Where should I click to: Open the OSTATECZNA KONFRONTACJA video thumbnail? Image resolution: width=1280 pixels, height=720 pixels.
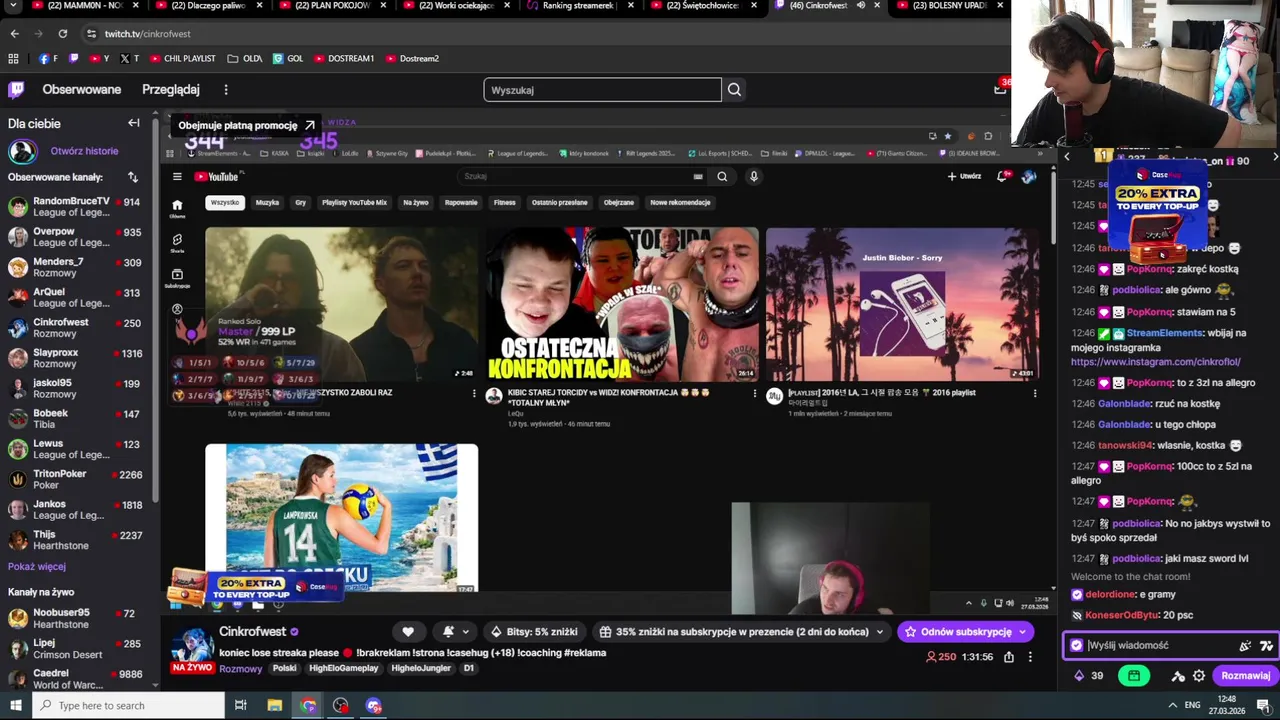tap(622, 304)
